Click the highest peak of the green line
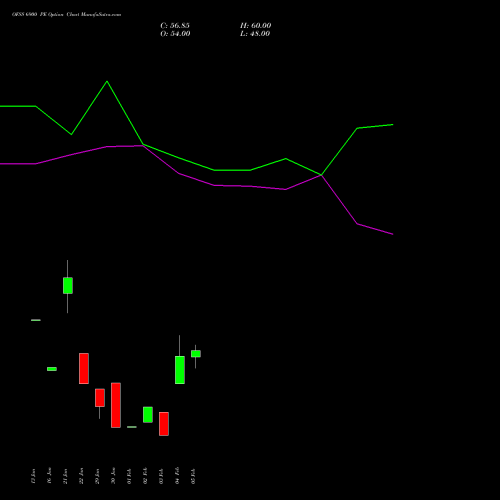Viewport: 500px width, 500px height. click(x=107, y=81)
